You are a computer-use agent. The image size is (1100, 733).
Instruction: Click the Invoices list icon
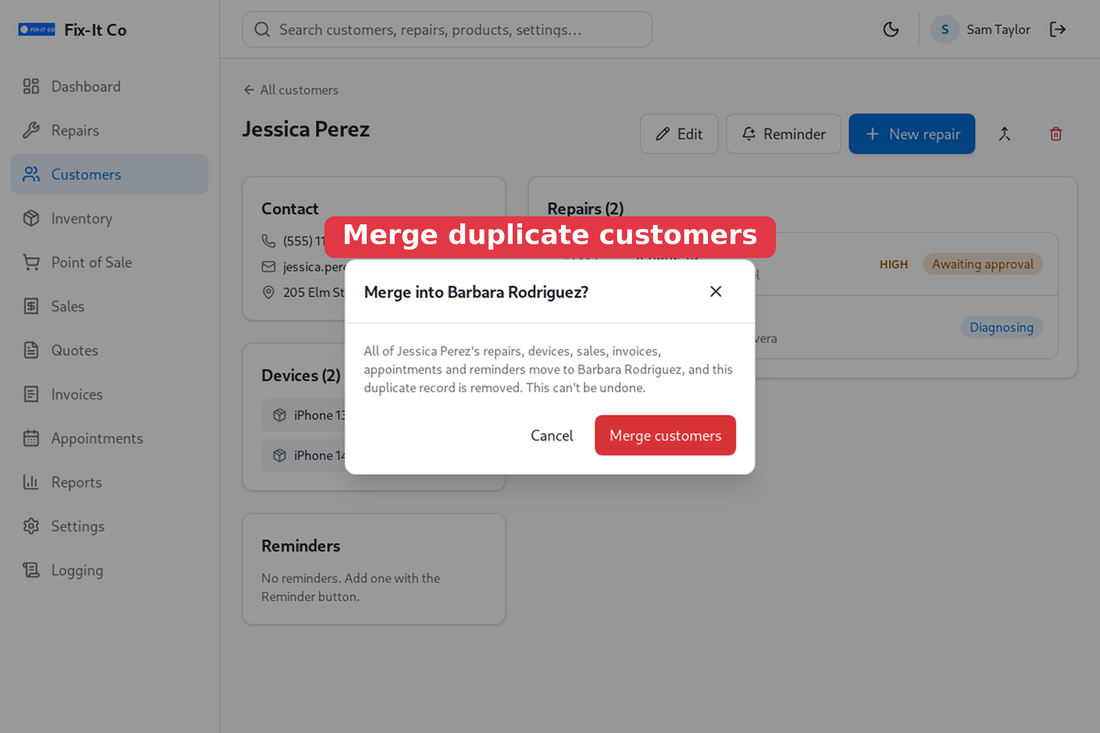click(x=31, y=394)
